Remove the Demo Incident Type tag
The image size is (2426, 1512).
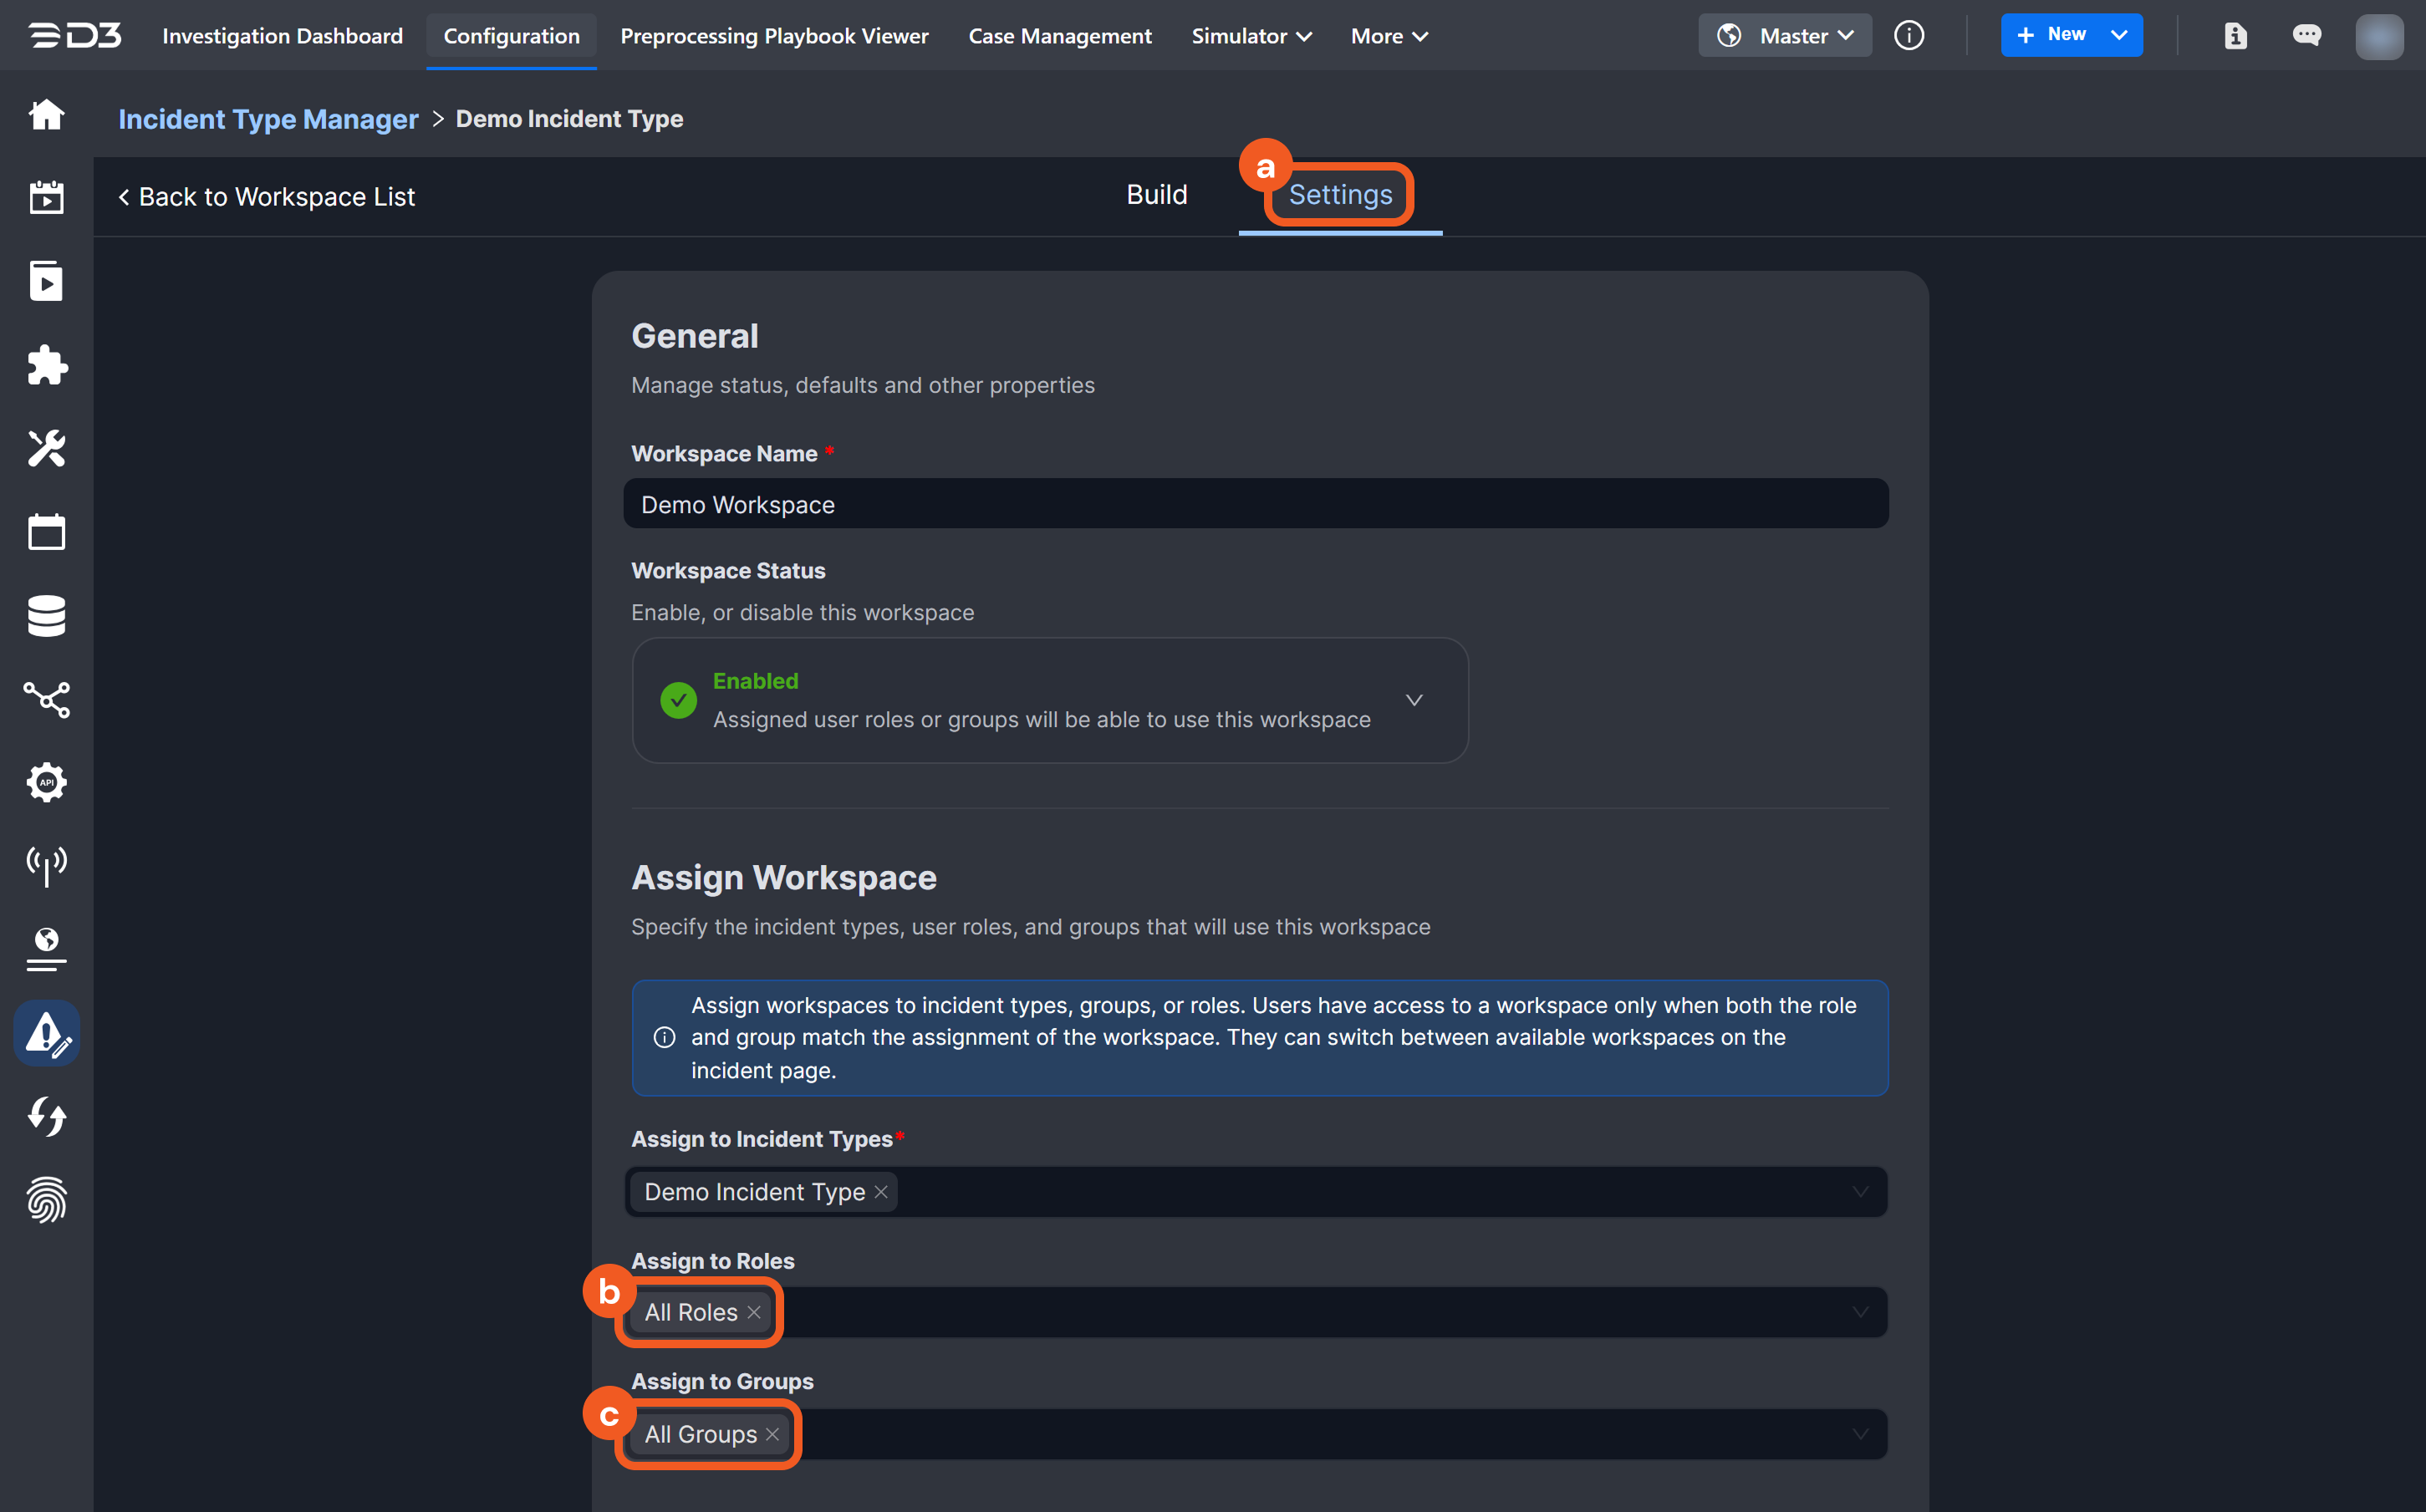(881, 1192)
